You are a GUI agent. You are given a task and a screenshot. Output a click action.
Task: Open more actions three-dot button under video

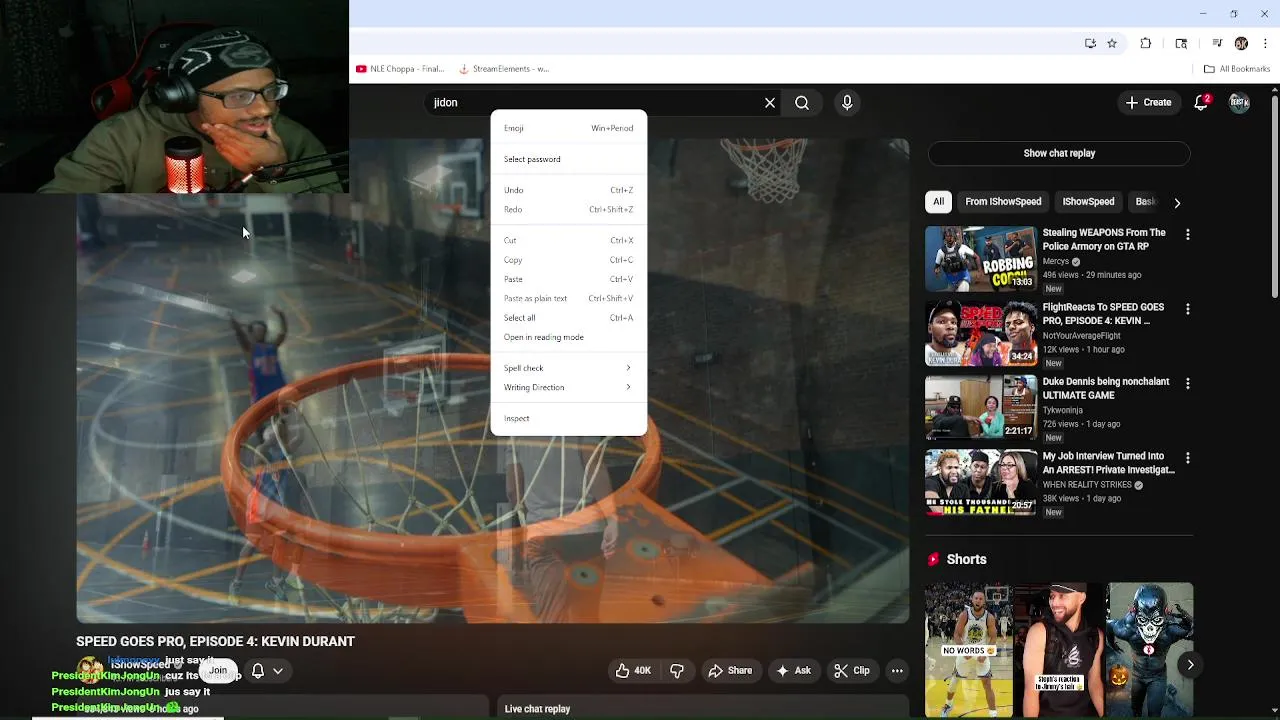coord(897,671)
